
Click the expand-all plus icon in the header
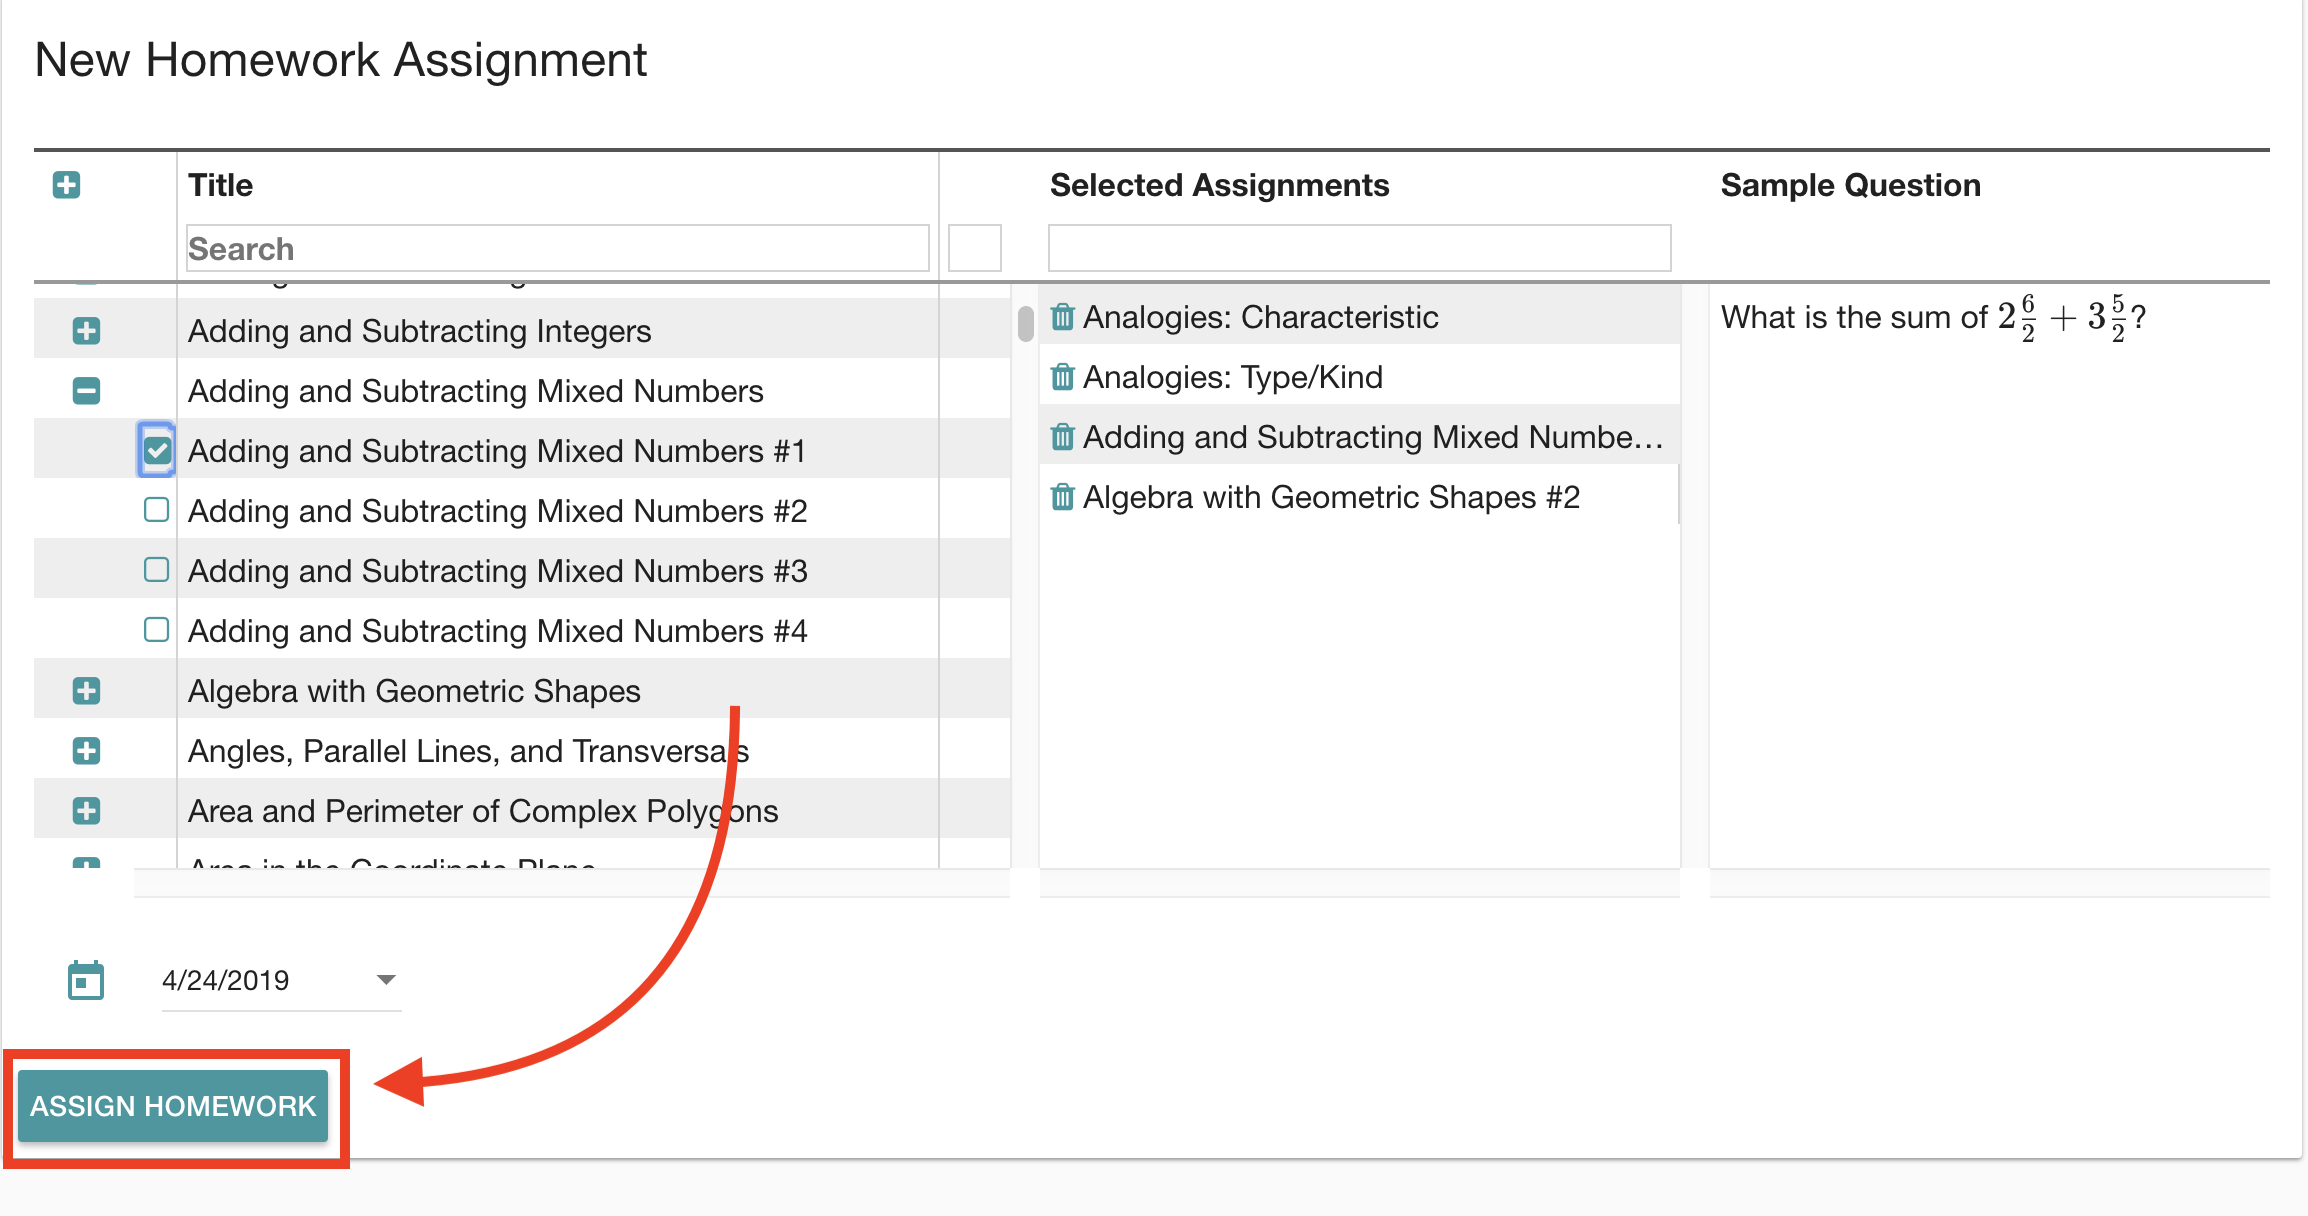[67, 185]
